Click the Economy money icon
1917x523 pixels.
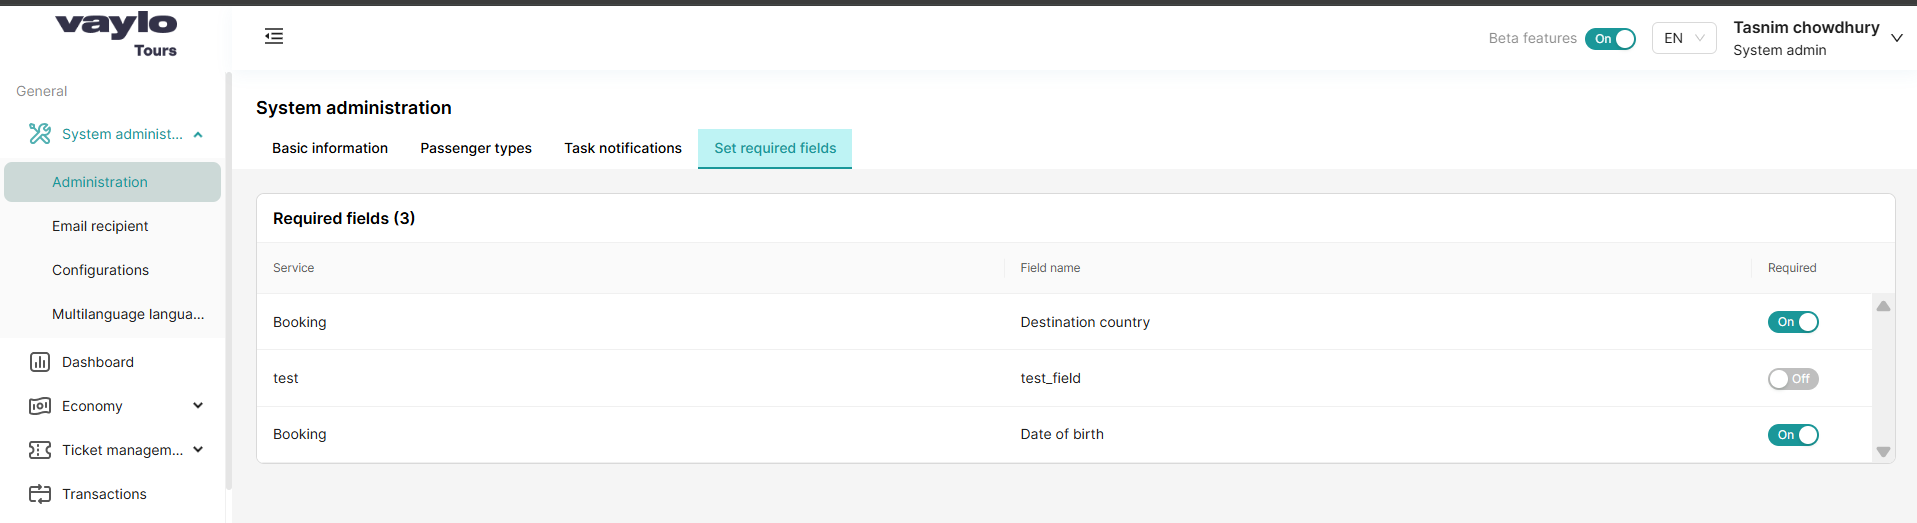pyautogui.click(x=40, y=406)
